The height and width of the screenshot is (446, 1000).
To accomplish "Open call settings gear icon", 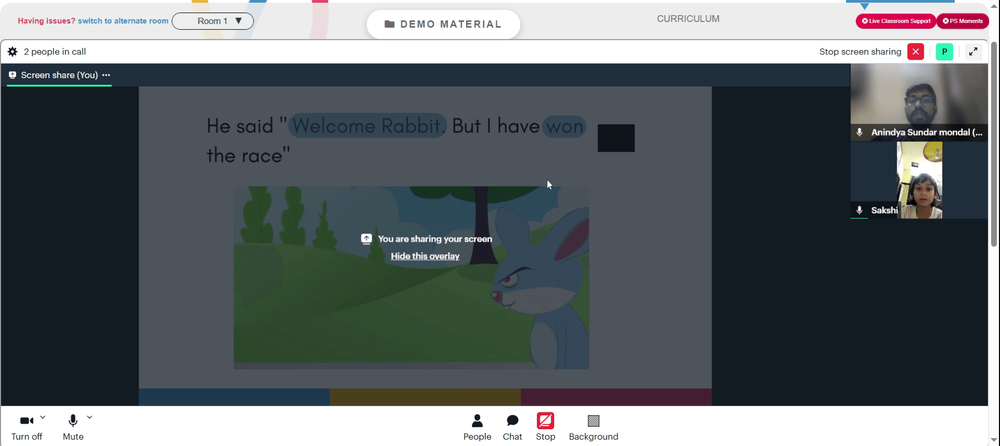I will pyautogui.click(x=12, y=52).
